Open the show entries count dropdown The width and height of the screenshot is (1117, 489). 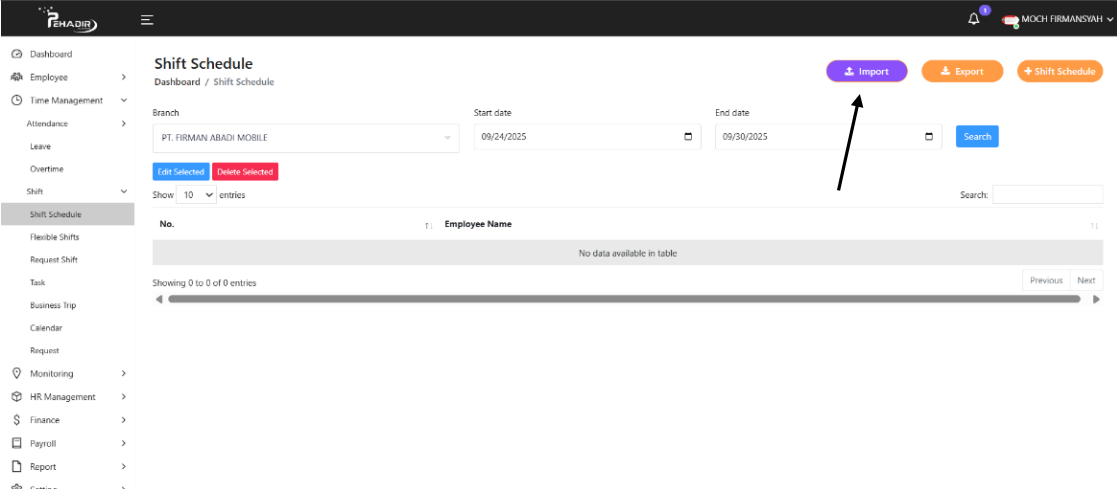[197, 195]
